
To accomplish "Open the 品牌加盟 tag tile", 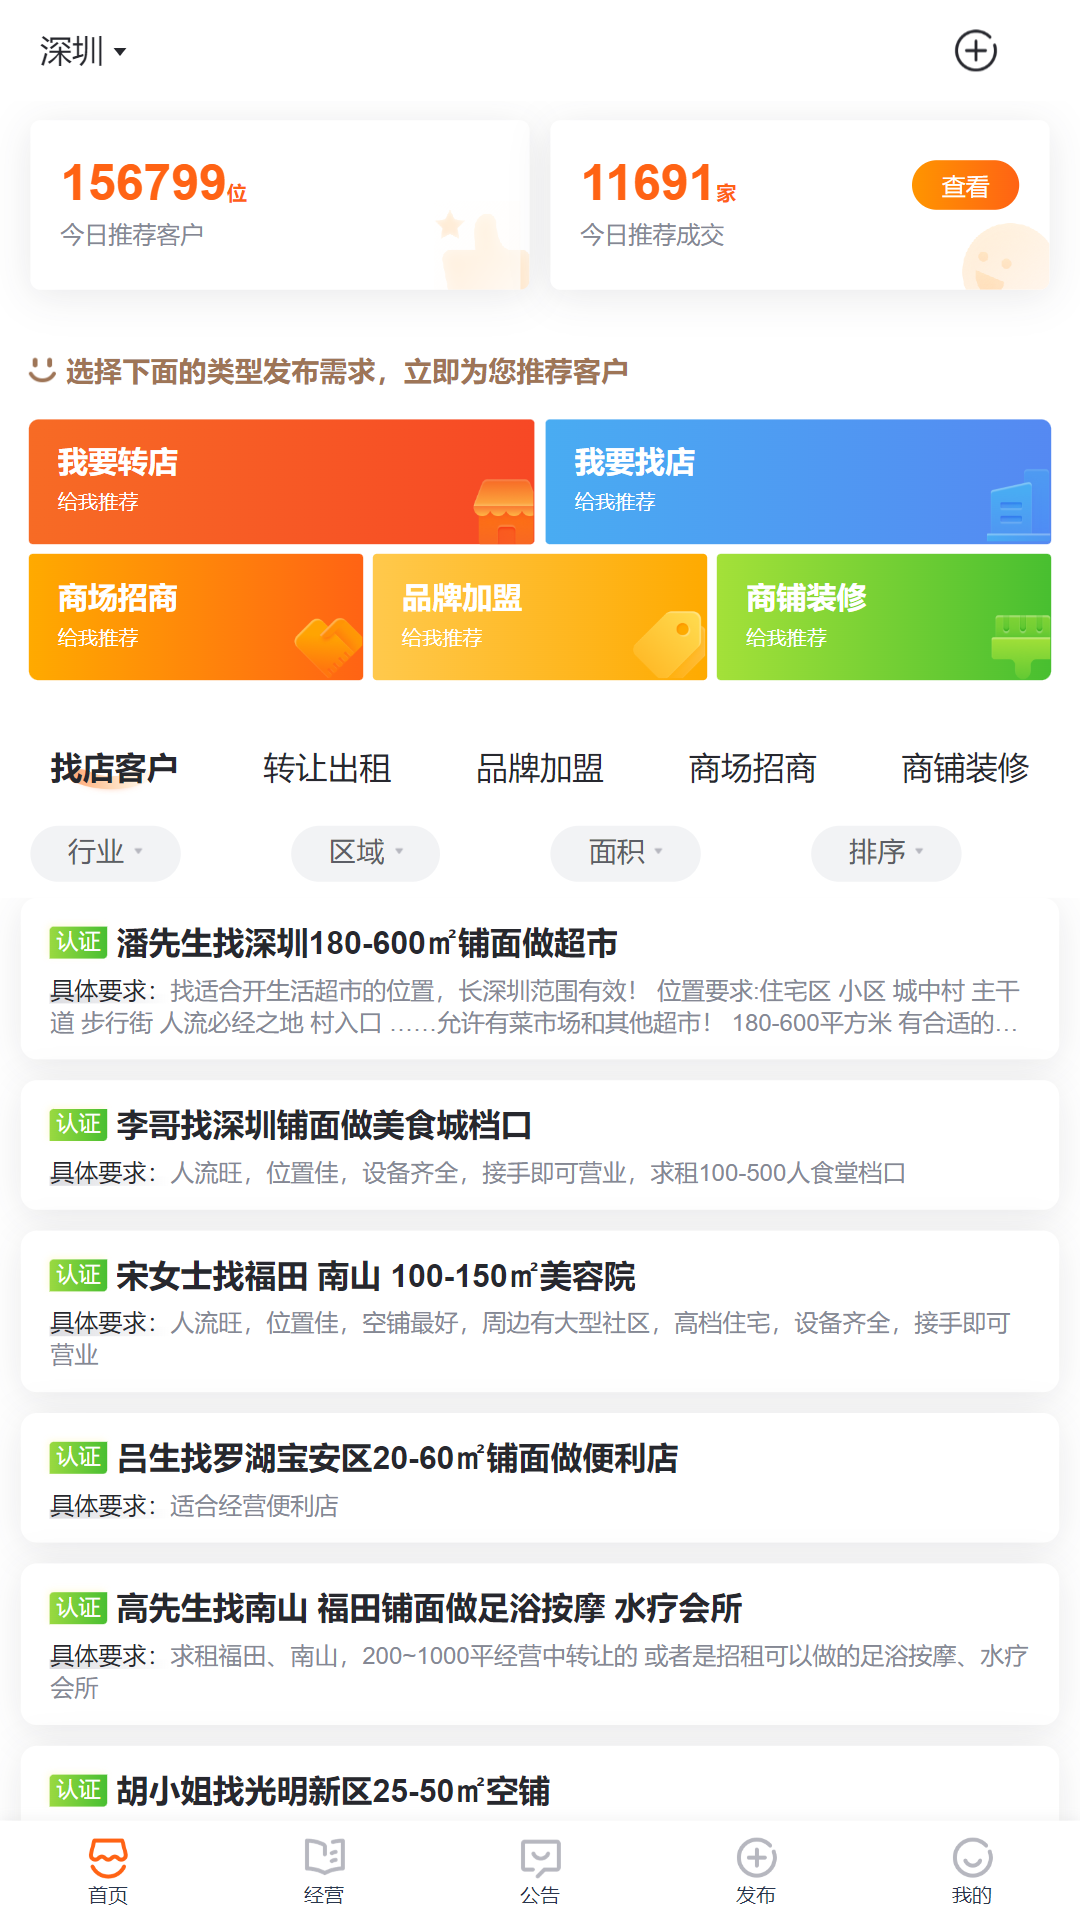I will 539,617.
